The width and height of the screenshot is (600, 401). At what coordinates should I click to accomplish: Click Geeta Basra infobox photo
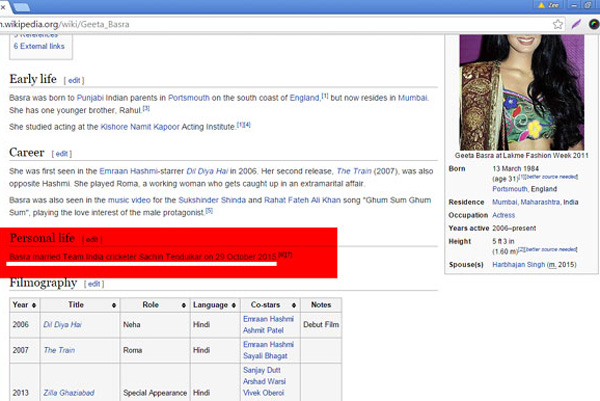(522, 92)
